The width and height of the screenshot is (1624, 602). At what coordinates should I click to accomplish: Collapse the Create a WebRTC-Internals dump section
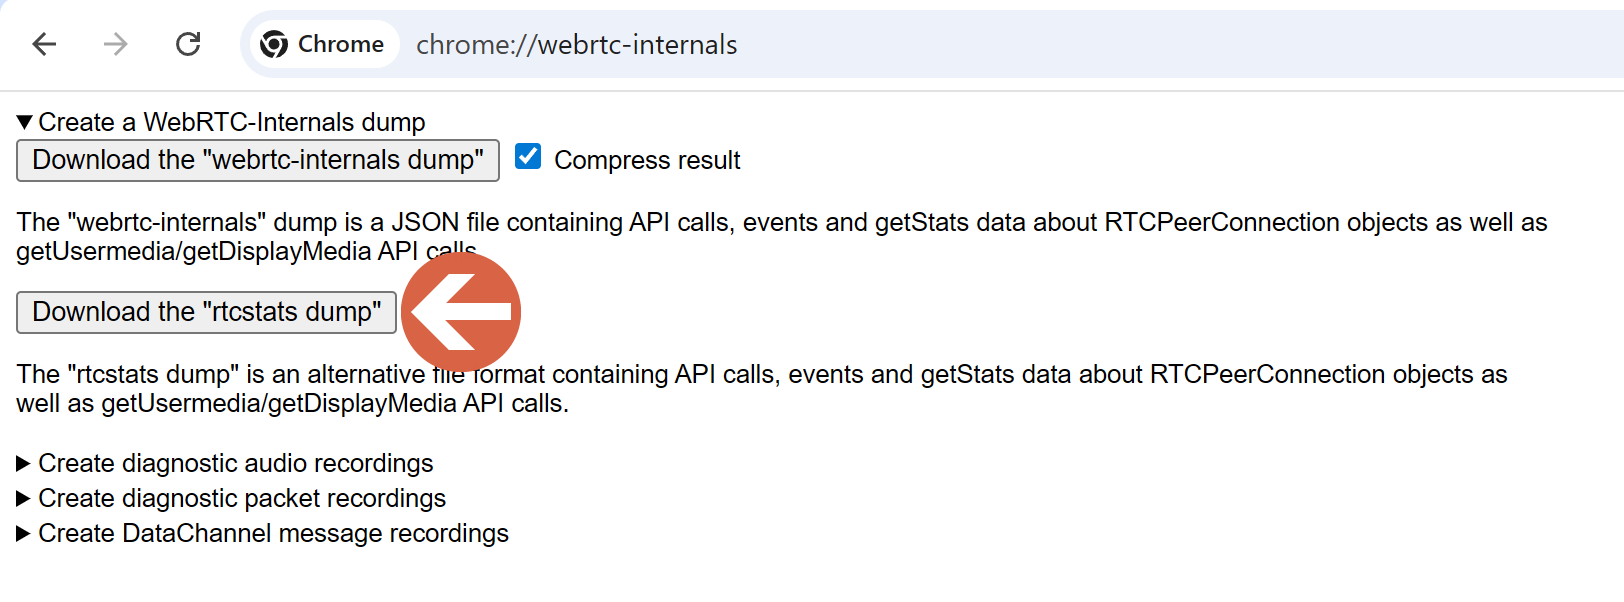tap(24, 121)
